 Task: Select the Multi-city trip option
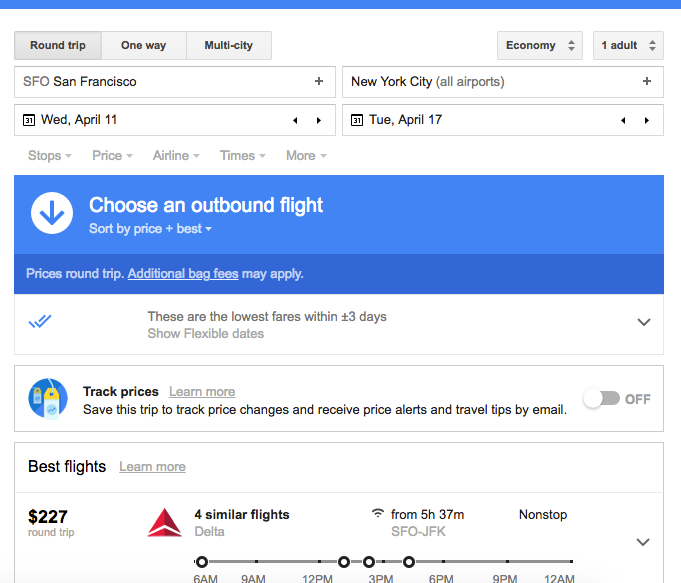[229, 45]
